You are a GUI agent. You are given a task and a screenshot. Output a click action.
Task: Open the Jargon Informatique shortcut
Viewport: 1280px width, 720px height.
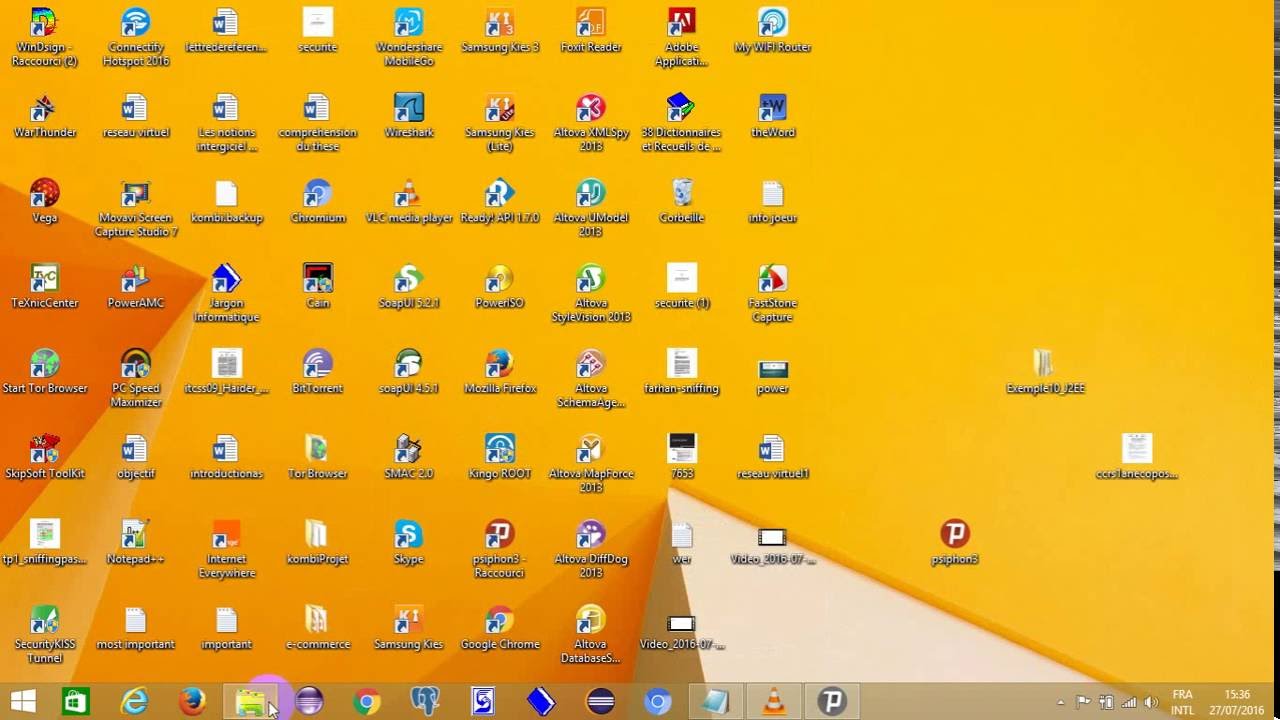coord(226,293)
